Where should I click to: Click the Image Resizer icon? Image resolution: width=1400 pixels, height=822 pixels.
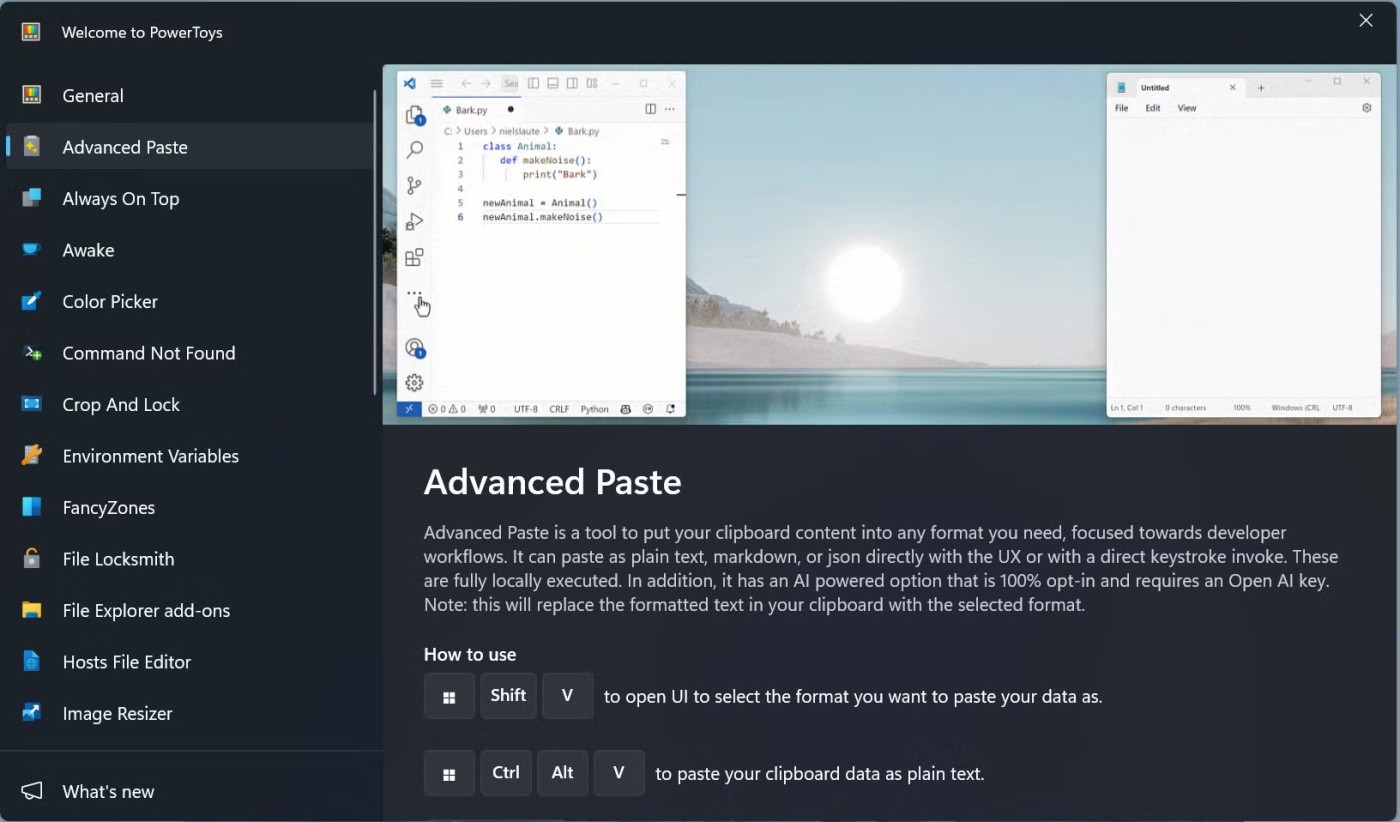point(32,713)
